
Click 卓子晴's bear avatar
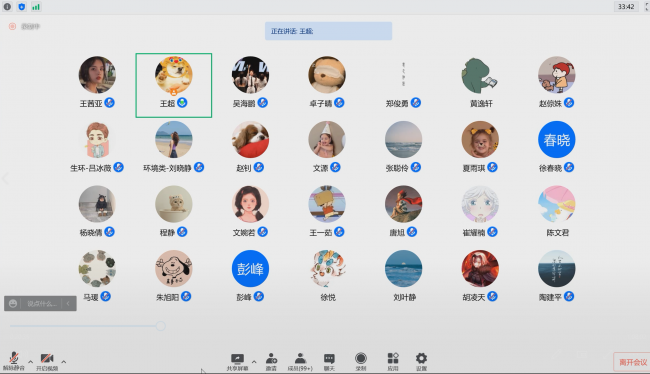(327, 75)
